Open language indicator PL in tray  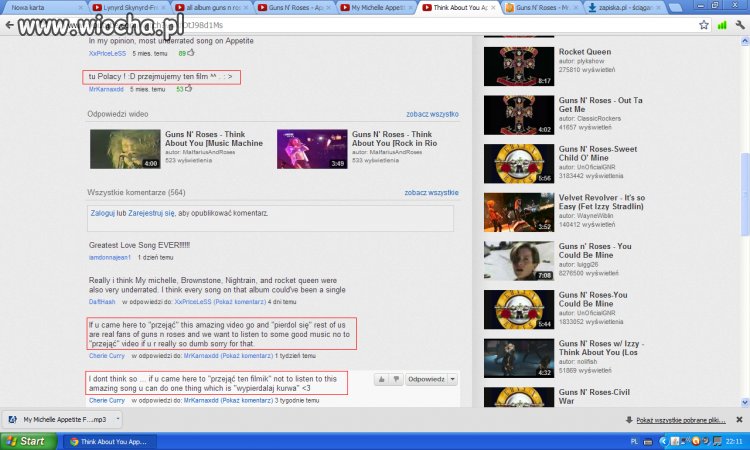[x=634, y=441]
